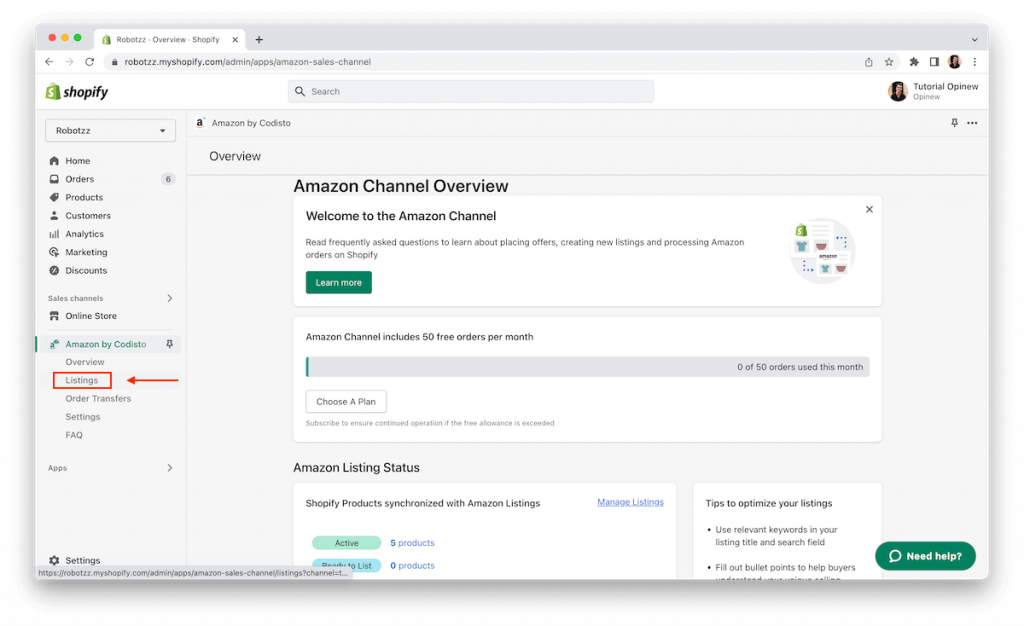
Task: Open the Manage Listings link
Action: coord(630,502)
